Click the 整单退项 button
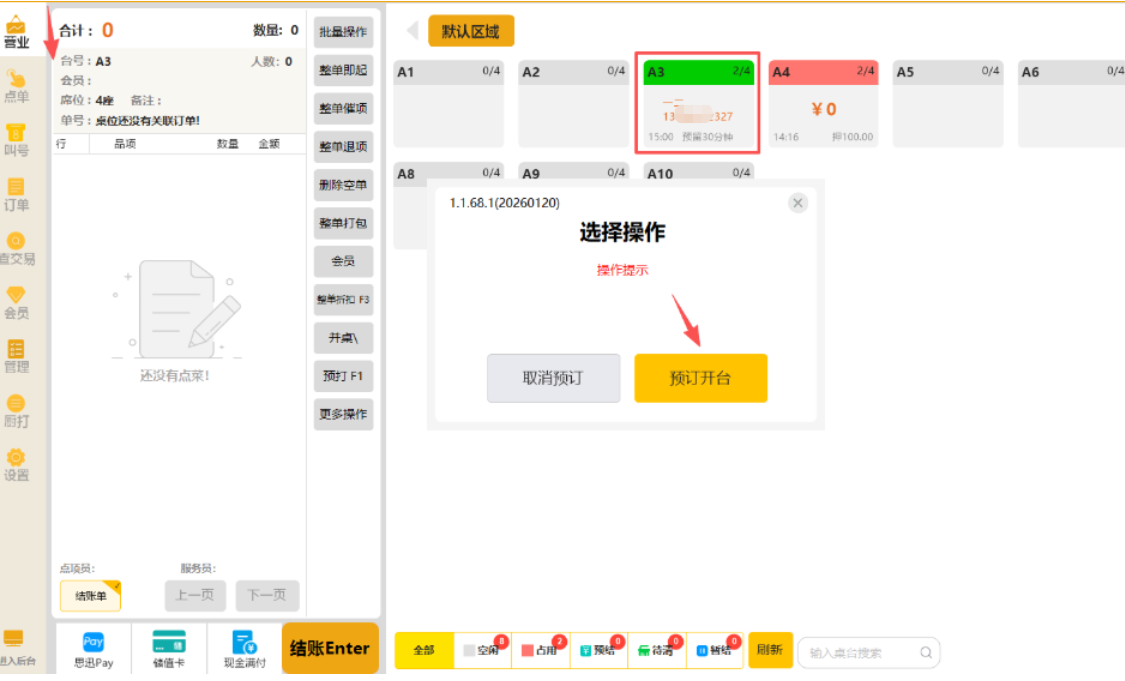Screen dimensions: 1125x681 pyautogui.click(x=343, y=146)
